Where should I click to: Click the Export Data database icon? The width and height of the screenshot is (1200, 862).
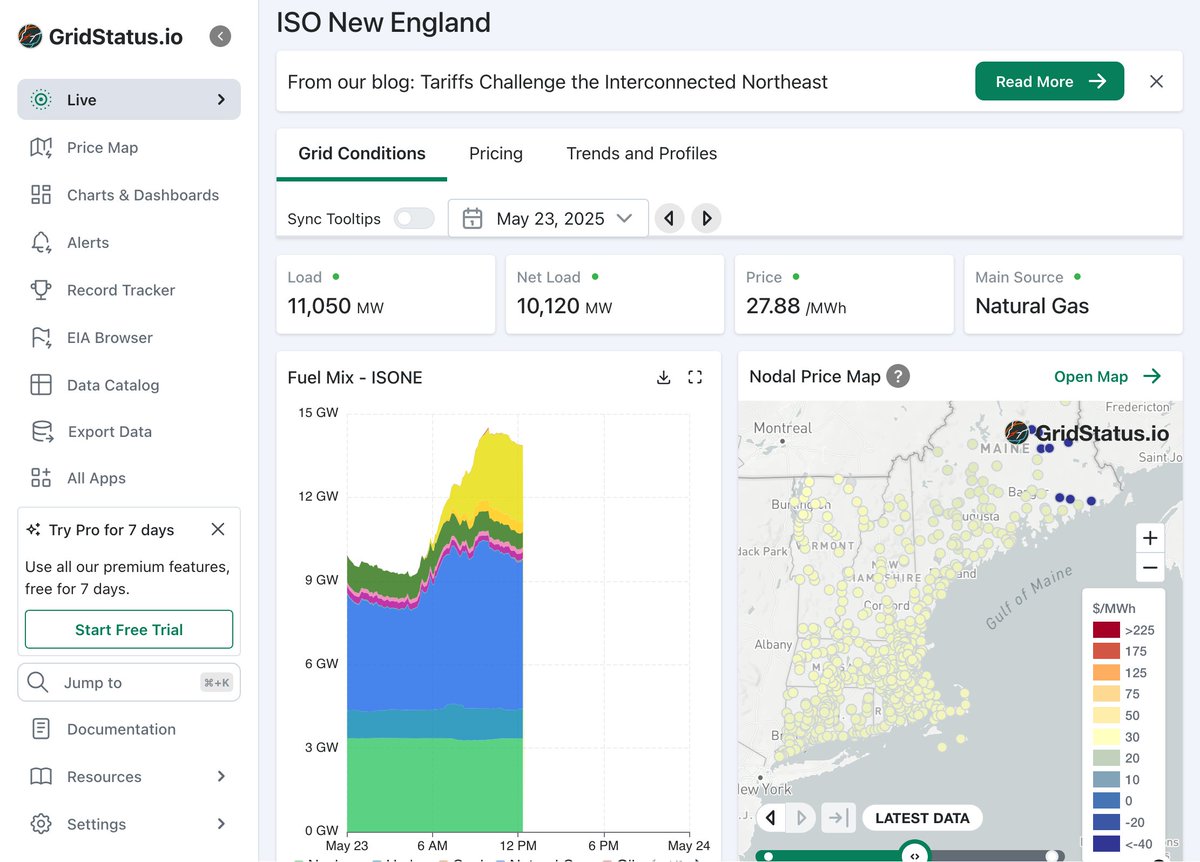pos(41,432)
